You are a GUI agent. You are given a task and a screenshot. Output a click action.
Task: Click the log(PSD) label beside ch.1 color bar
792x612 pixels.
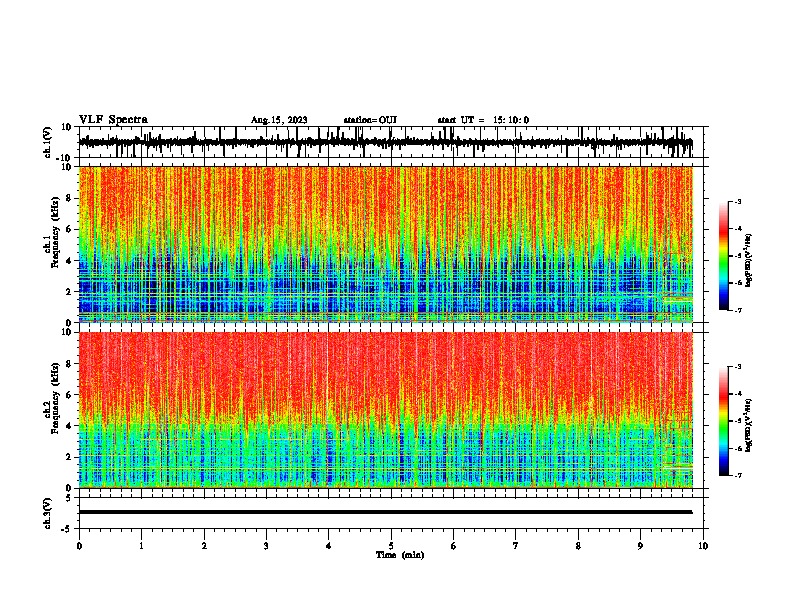coord(749,261)
